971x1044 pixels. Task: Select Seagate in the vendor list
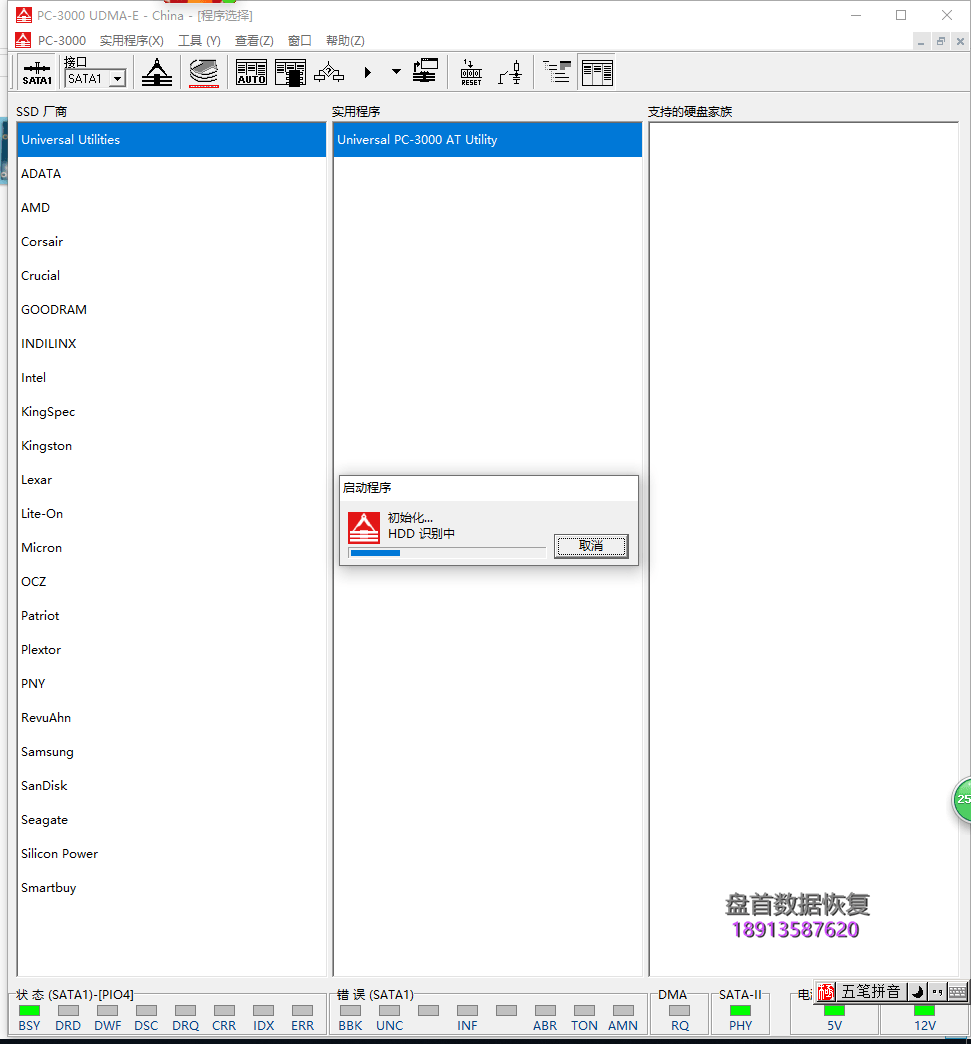(x=172, y=819)
